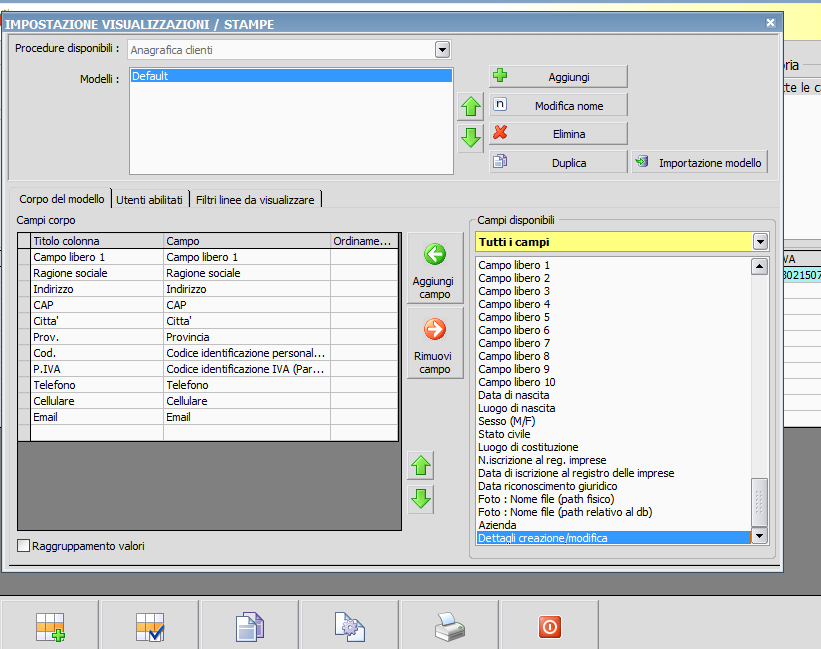
Task: Select the Prov. row title cell
Action: click(x=97, y=337)
